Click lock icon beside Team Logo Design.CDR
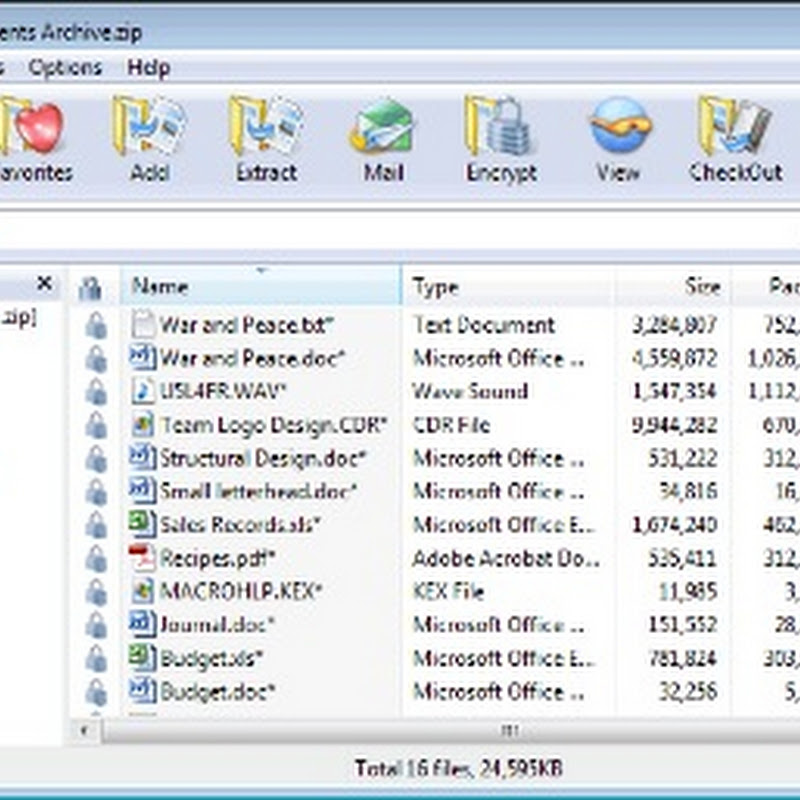 (x=96, y=426)
